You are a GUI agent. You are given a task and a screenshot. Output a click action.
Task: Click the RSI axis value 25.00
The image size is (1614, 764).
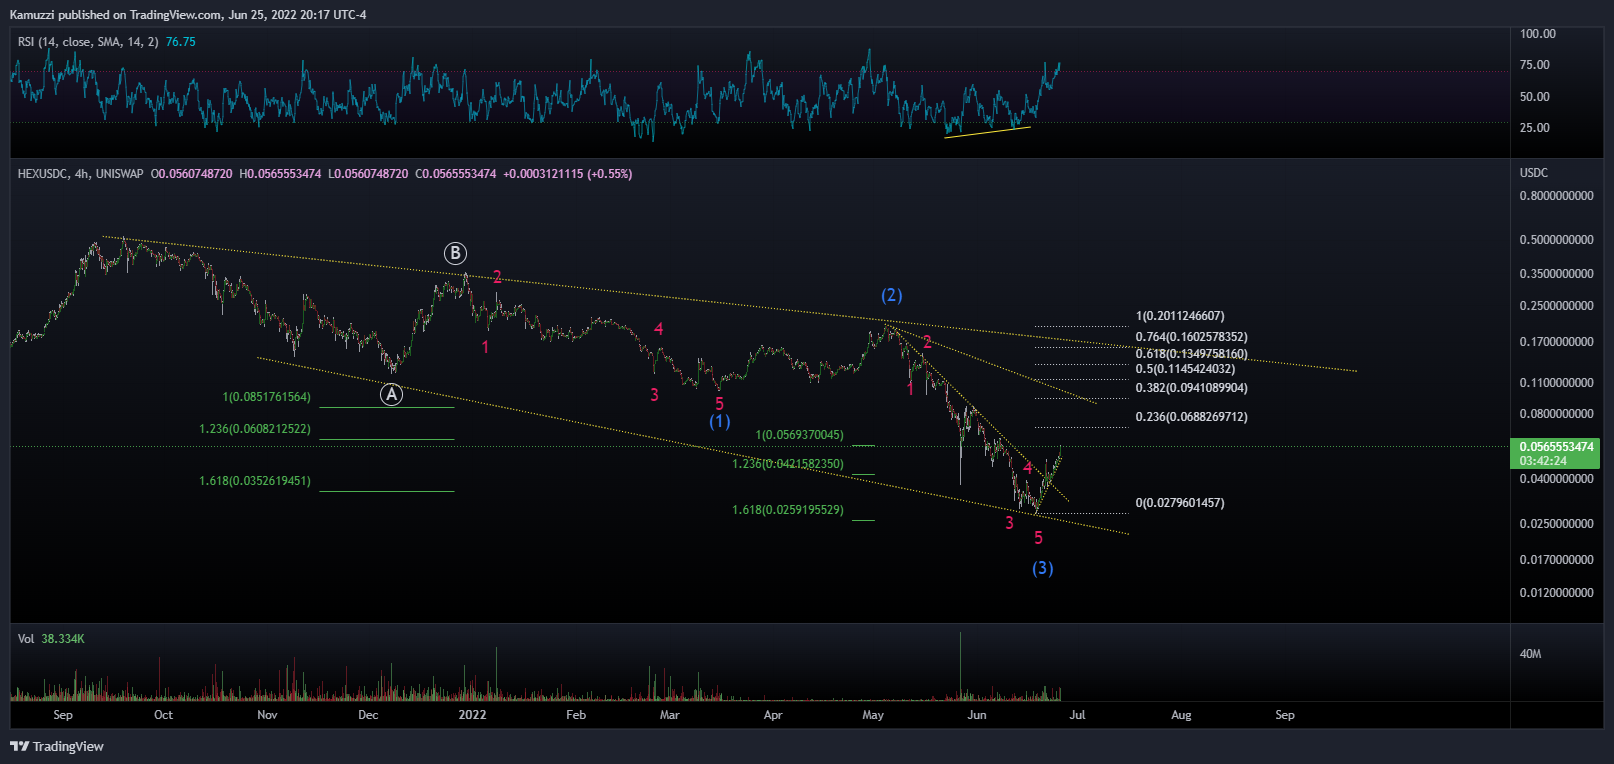coord(1535,128)
